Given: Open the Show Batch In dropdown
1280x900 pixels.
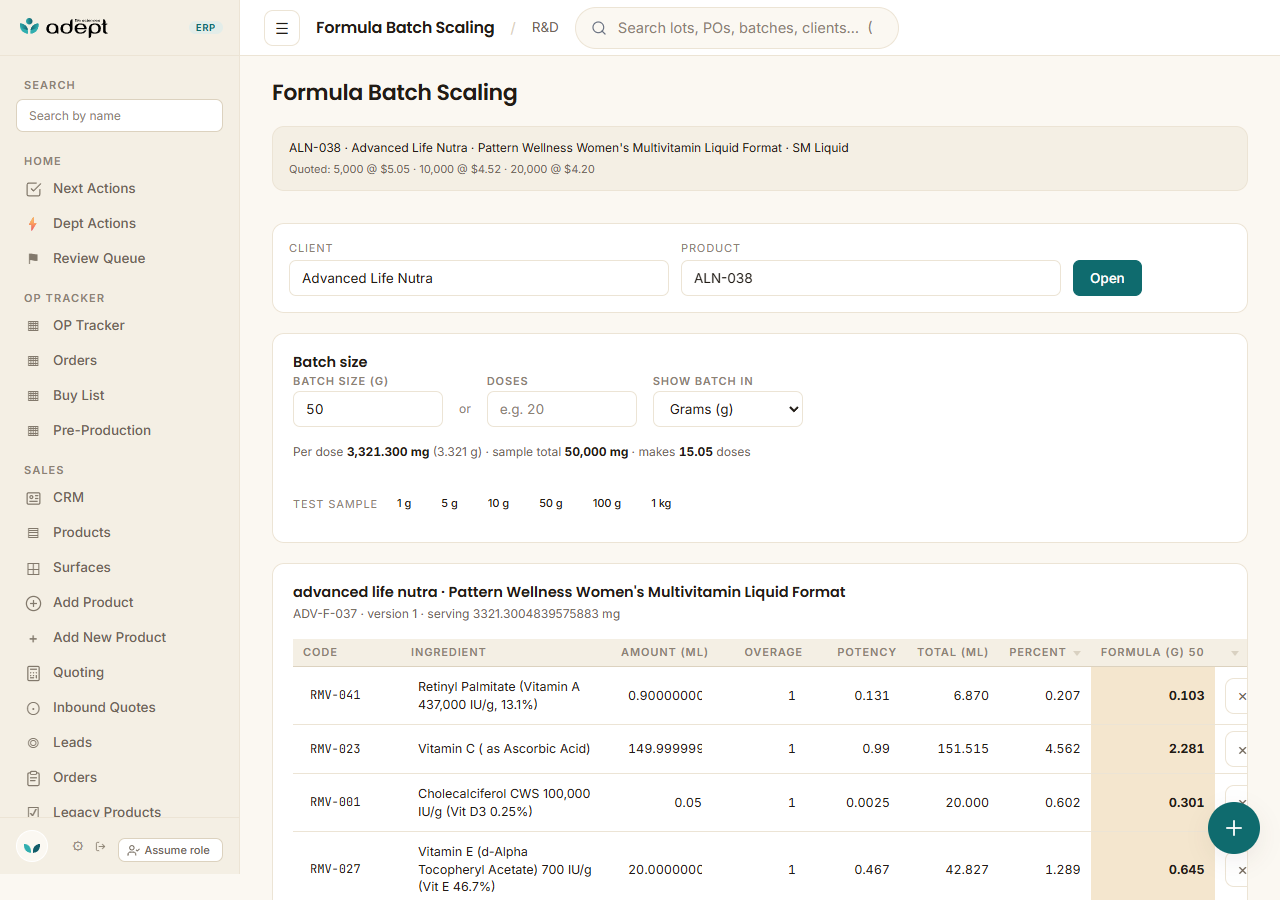Looking at the screenshot, I should (x=728, y=409).
